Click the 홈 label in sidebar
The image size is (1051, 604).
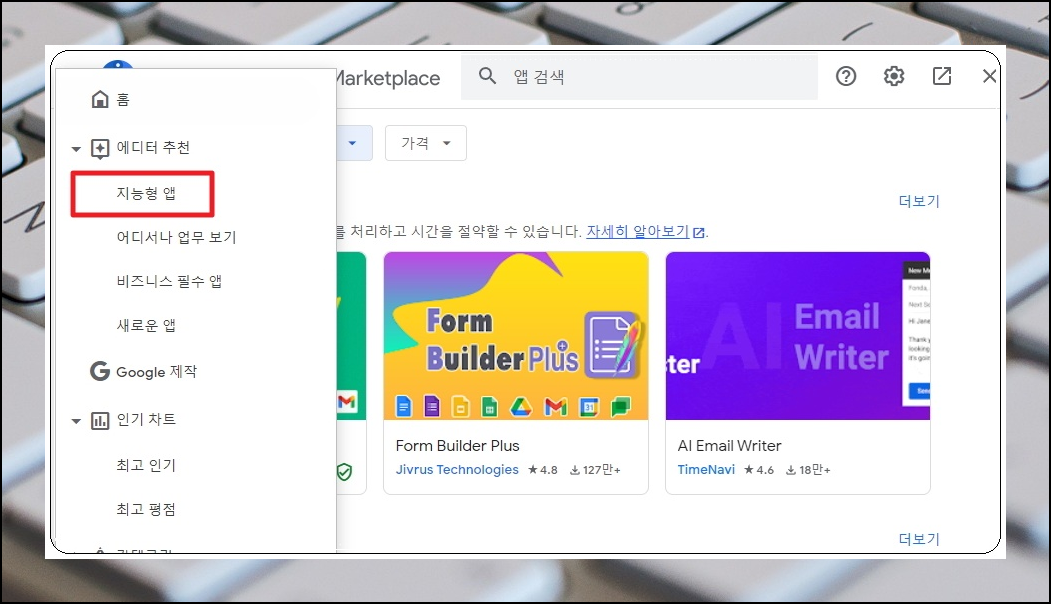pyautogui.click(x=123, y=100)
